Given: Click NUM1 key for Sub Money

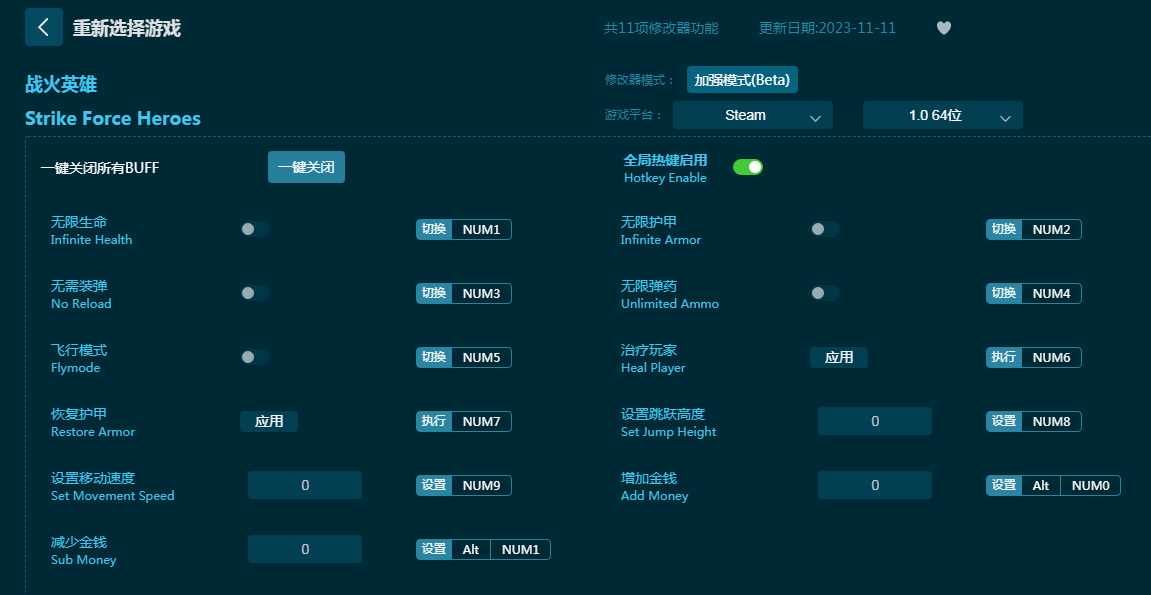Looking at the screenshot, I should (520, 550).
